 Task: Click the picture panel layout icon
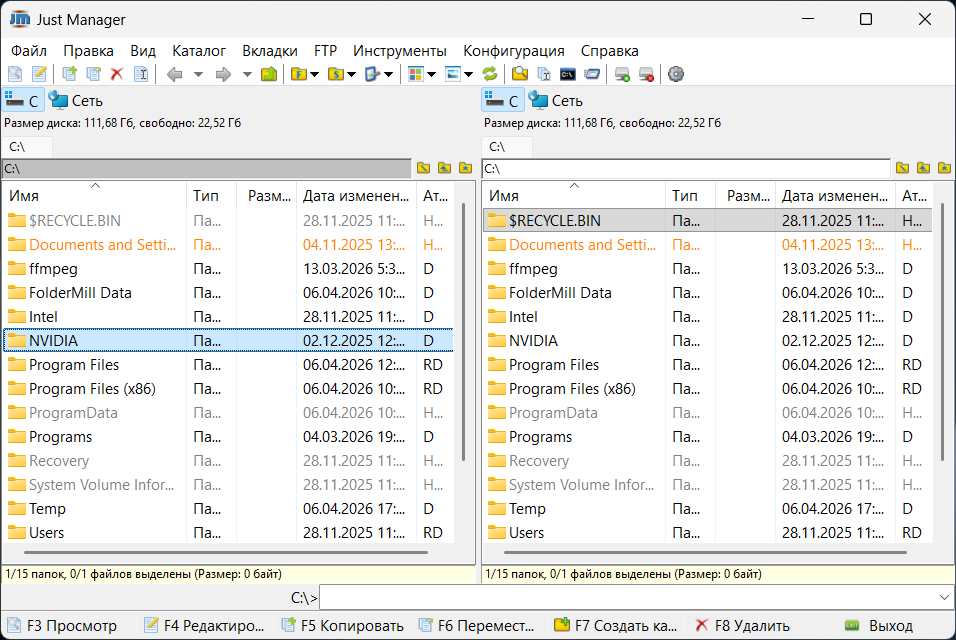click(x=453, y=74)
